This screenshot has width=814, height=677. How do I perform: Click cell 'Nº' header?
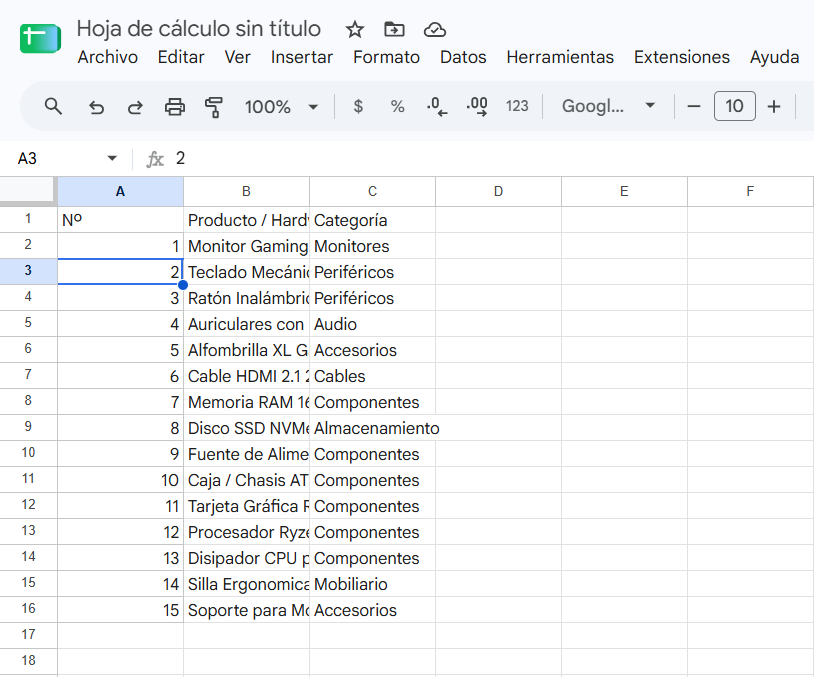(x=120, y=220)
